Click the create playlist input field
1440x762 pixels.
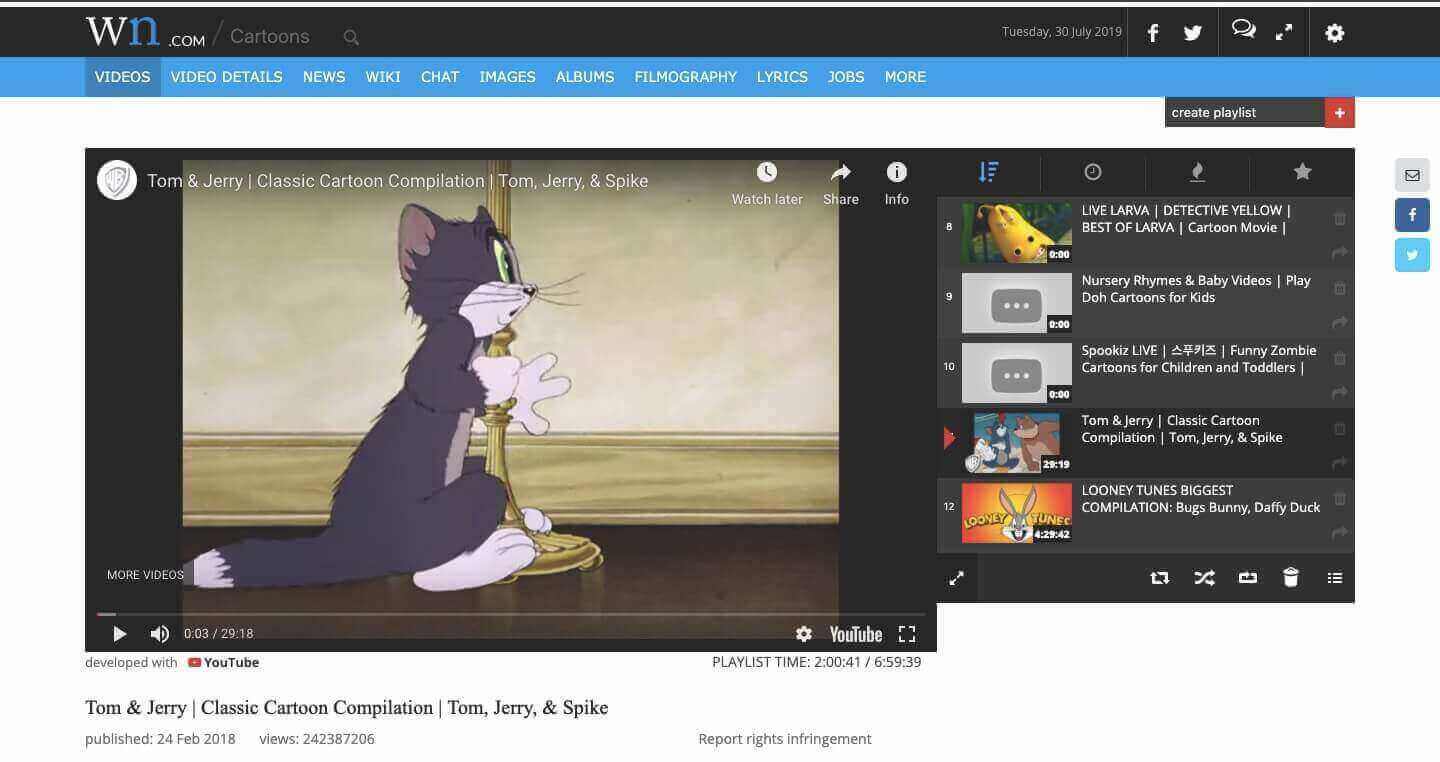click(1245, 112)
